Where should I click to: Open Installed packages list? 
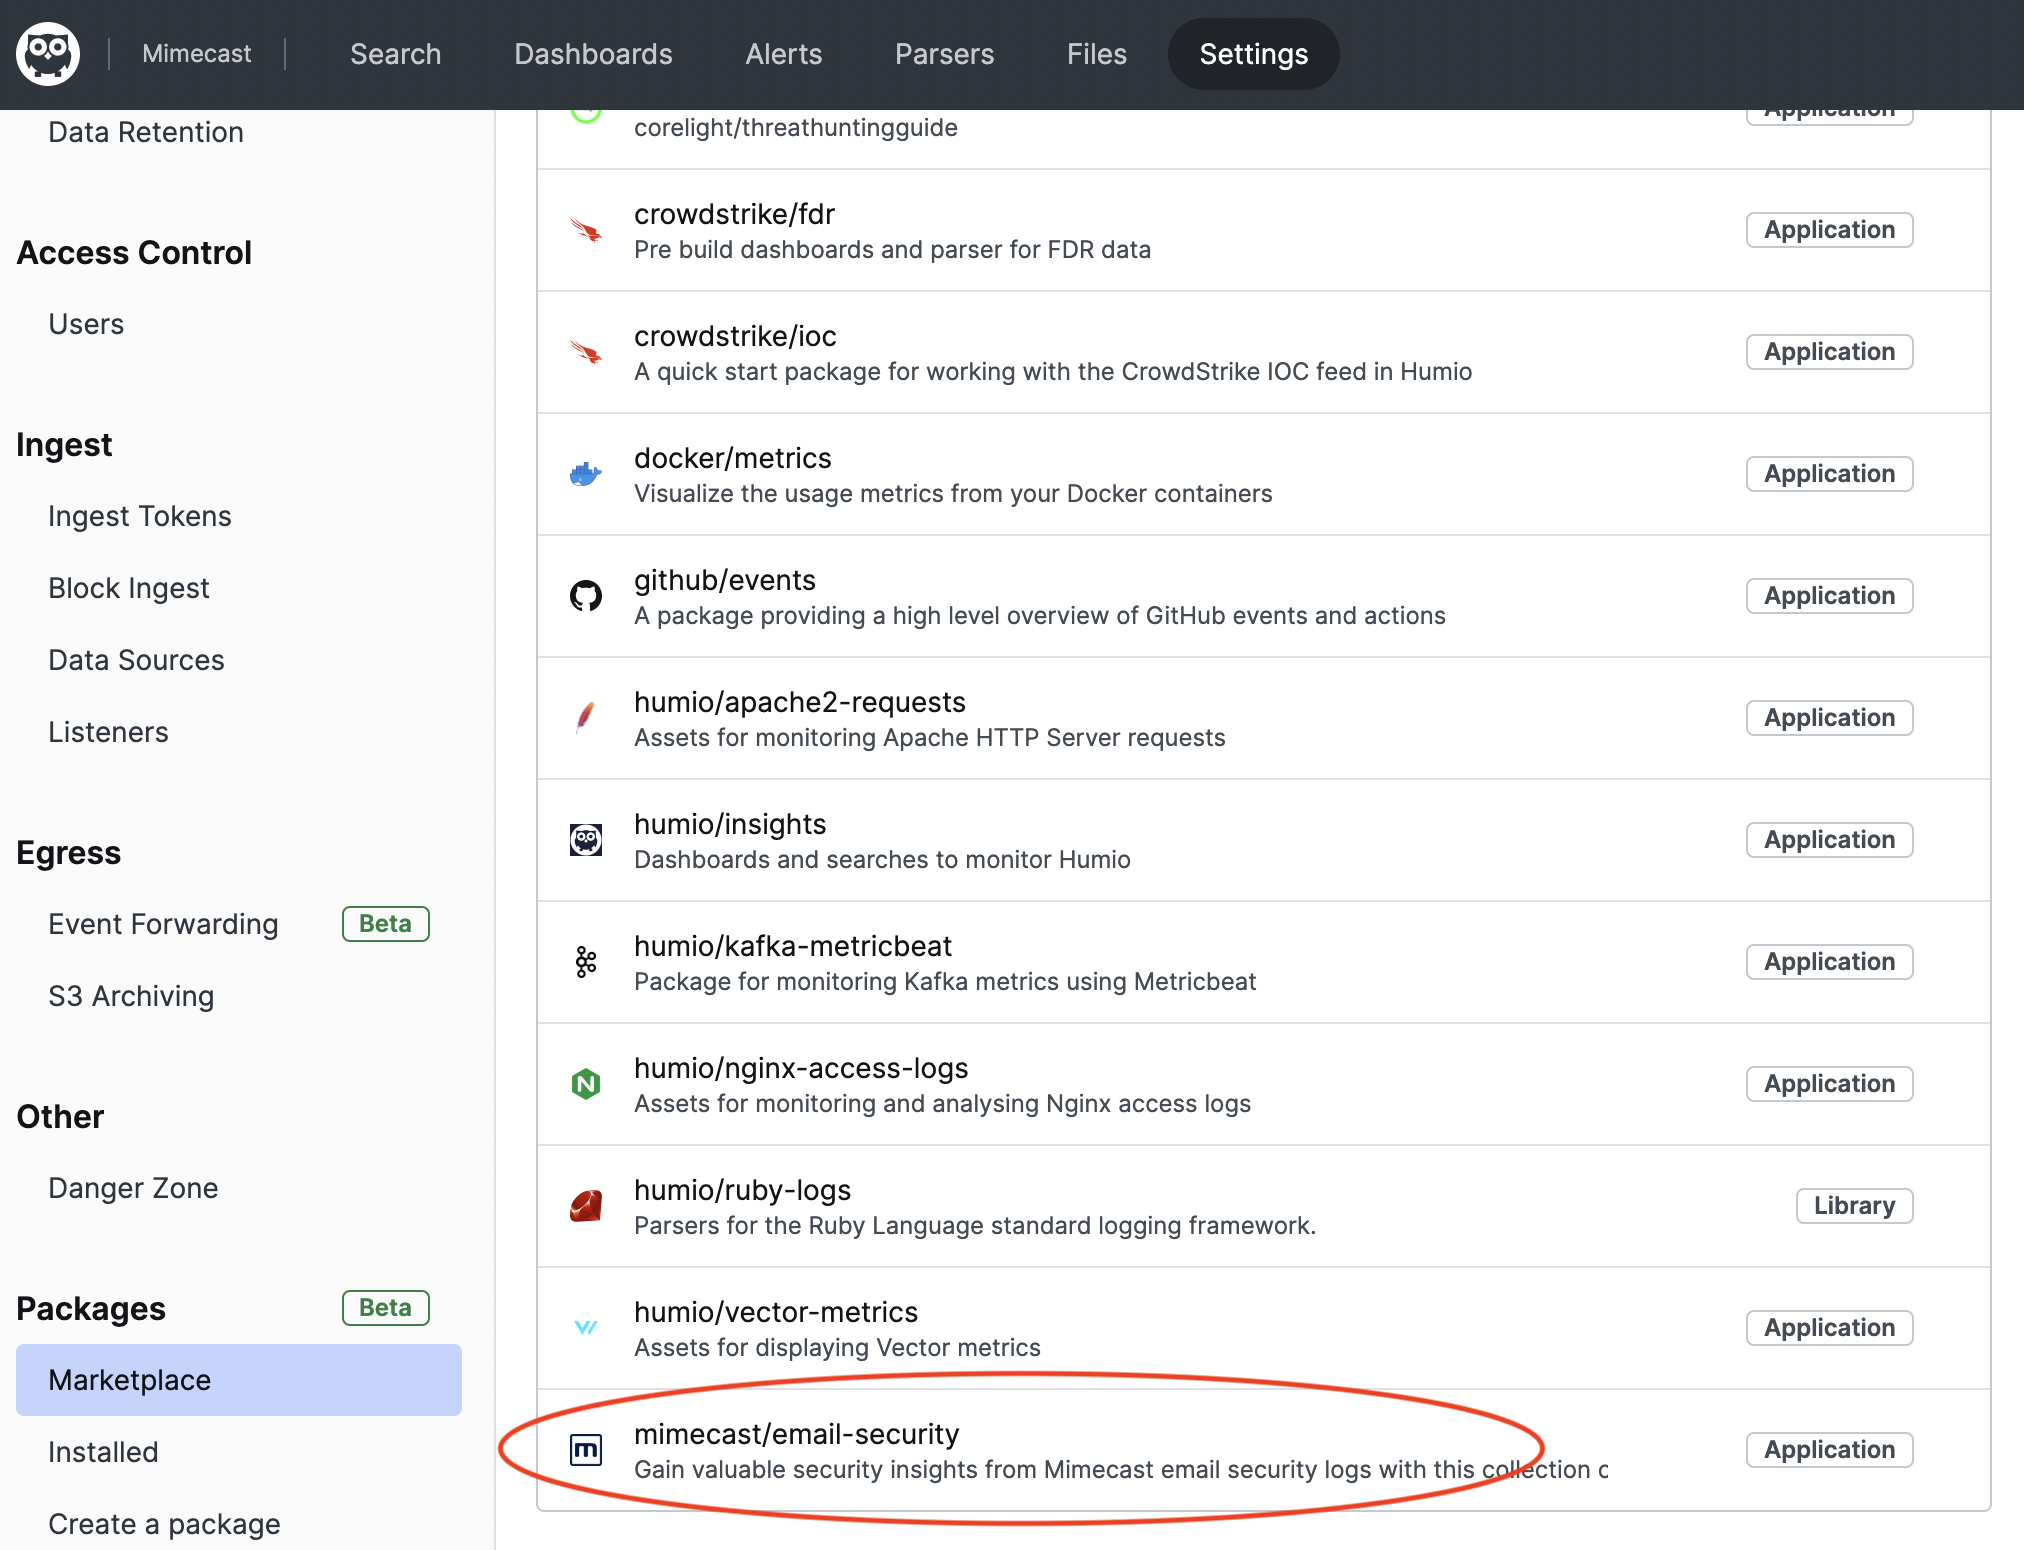103,1452
